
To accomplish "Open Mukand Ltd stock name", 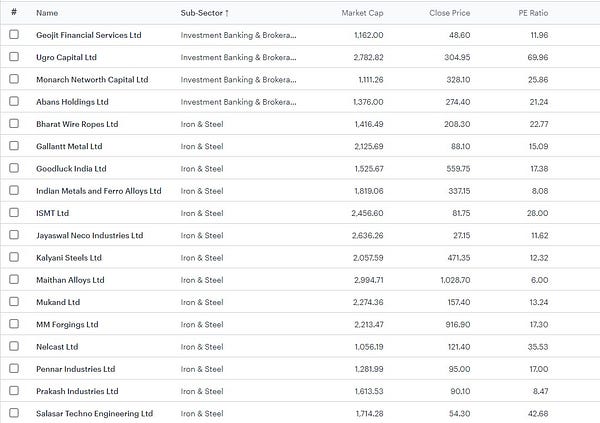I will (x=58, y=302).
